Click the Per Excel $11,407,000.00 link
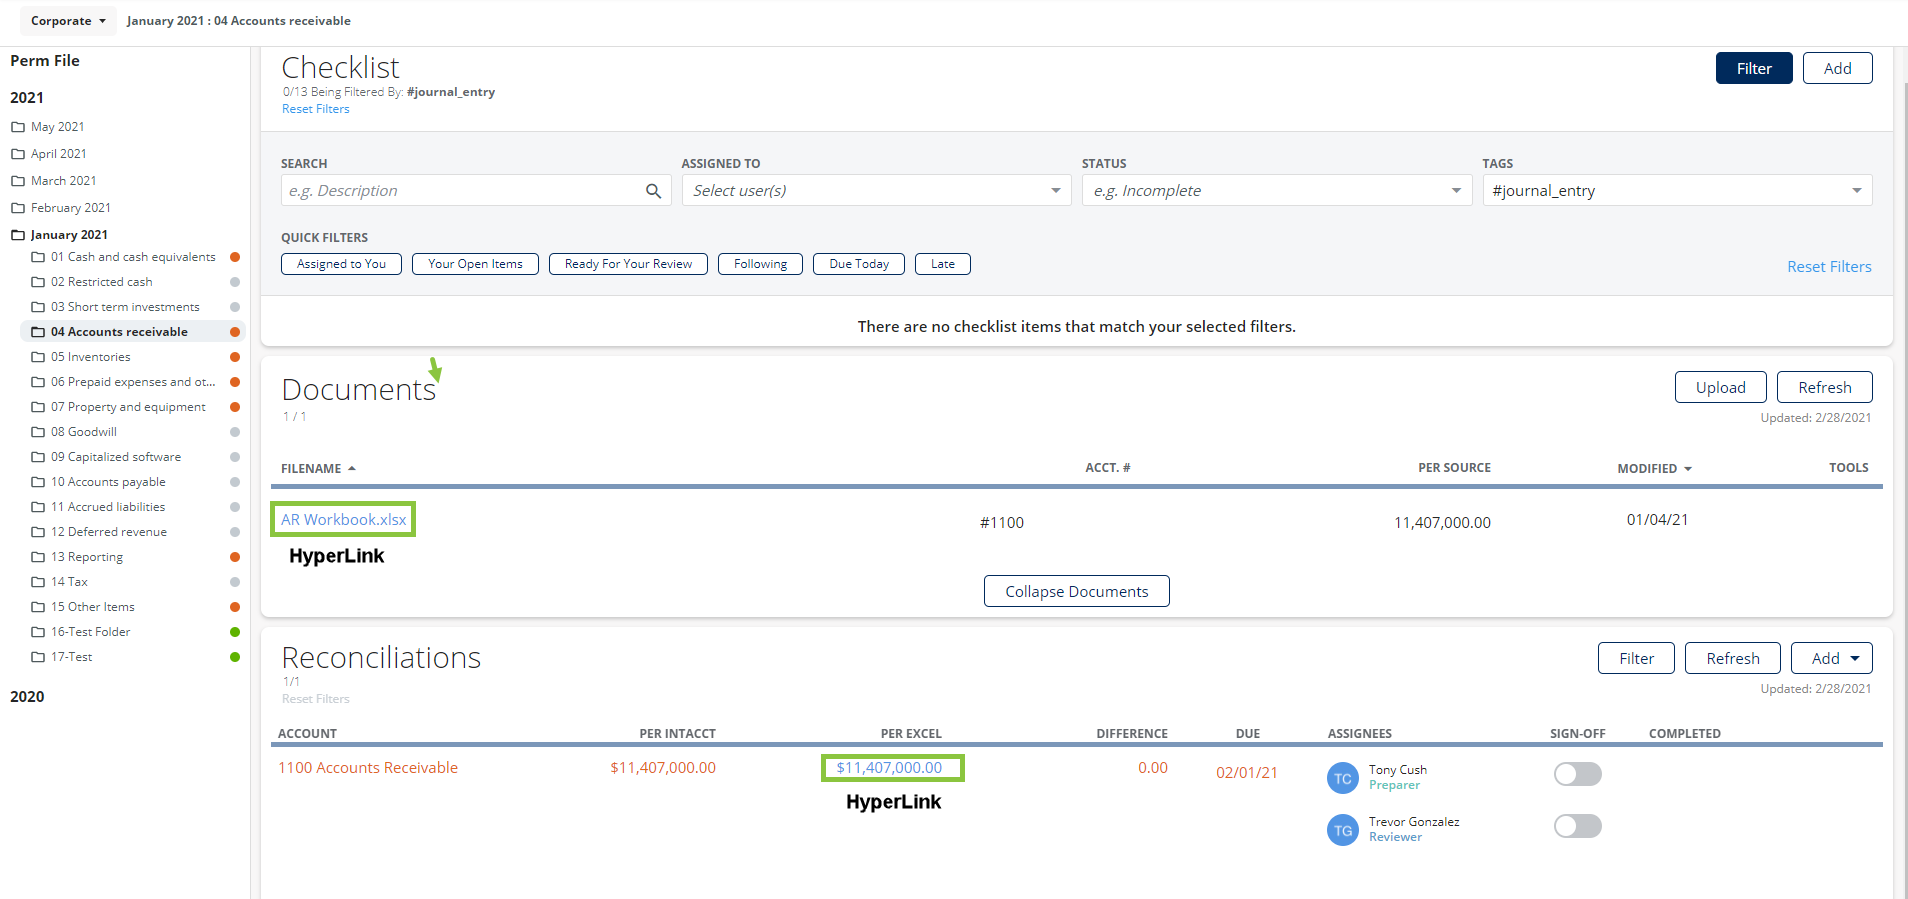This screenshot has height=899, width=1908. 889,768
